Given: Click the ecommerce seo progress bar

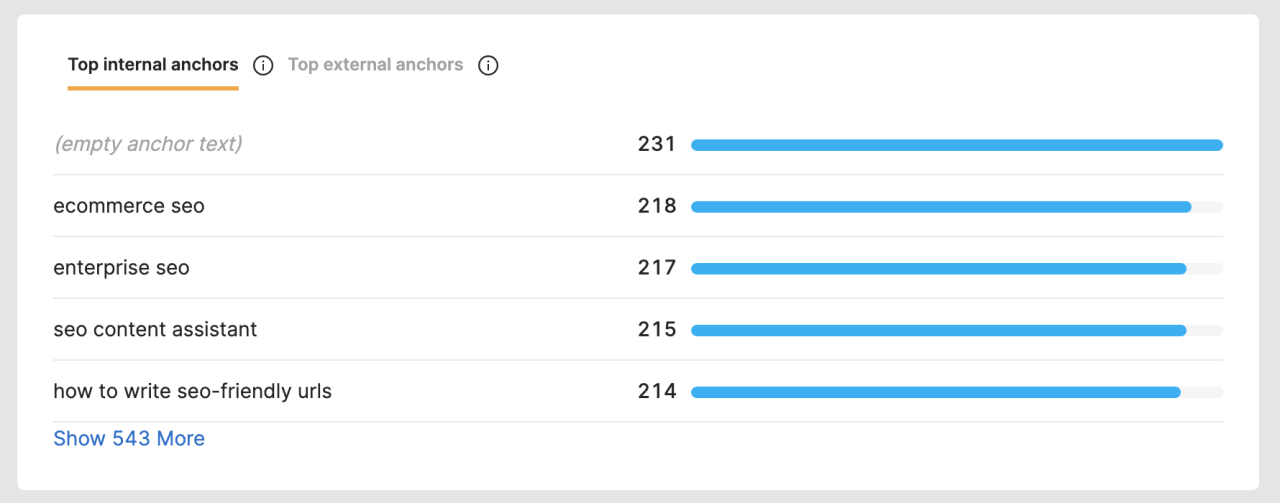Looking at the screenshot, I should (940, 207).
